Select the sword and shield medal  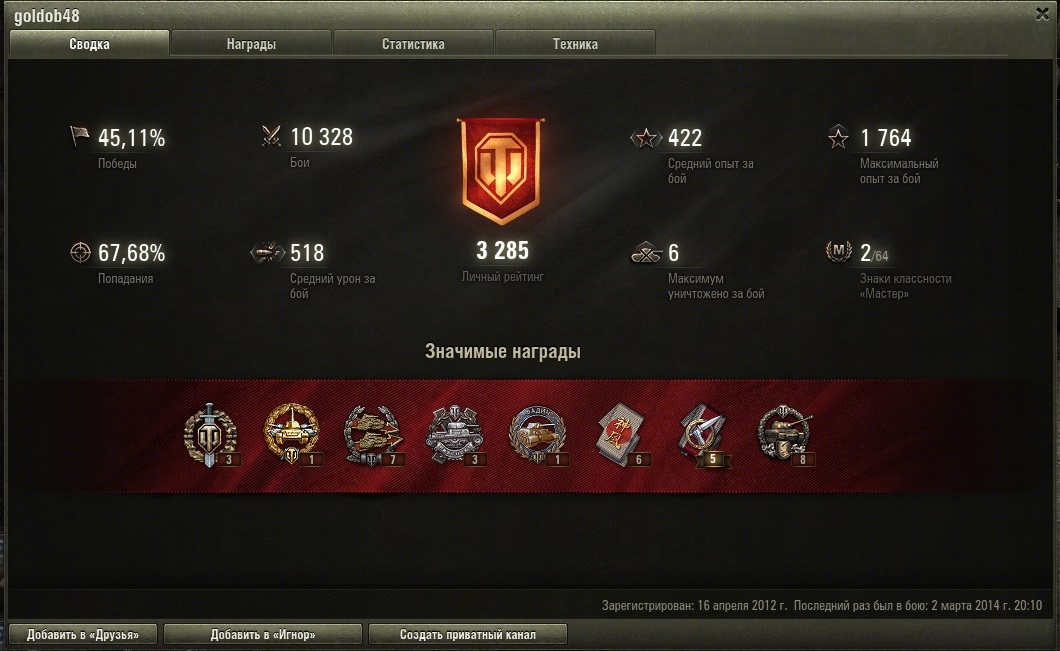tap(211, 435)
